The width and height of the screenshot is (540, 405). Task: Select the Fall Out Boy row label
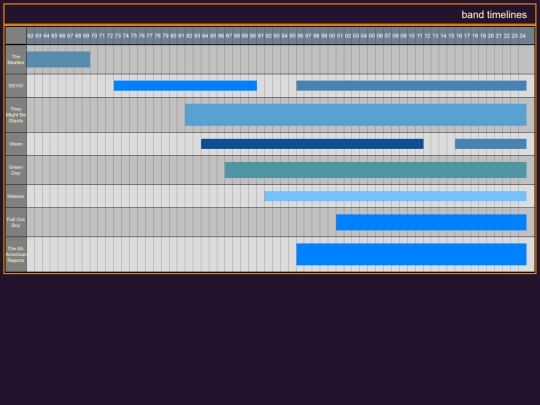(x=16, y=222)
